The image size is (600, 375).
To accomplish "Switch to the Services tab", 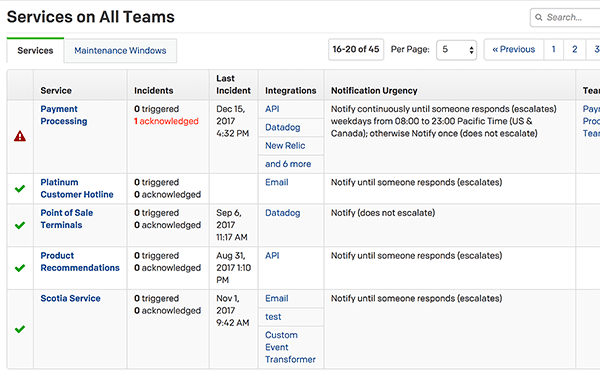I will [35, 51].
